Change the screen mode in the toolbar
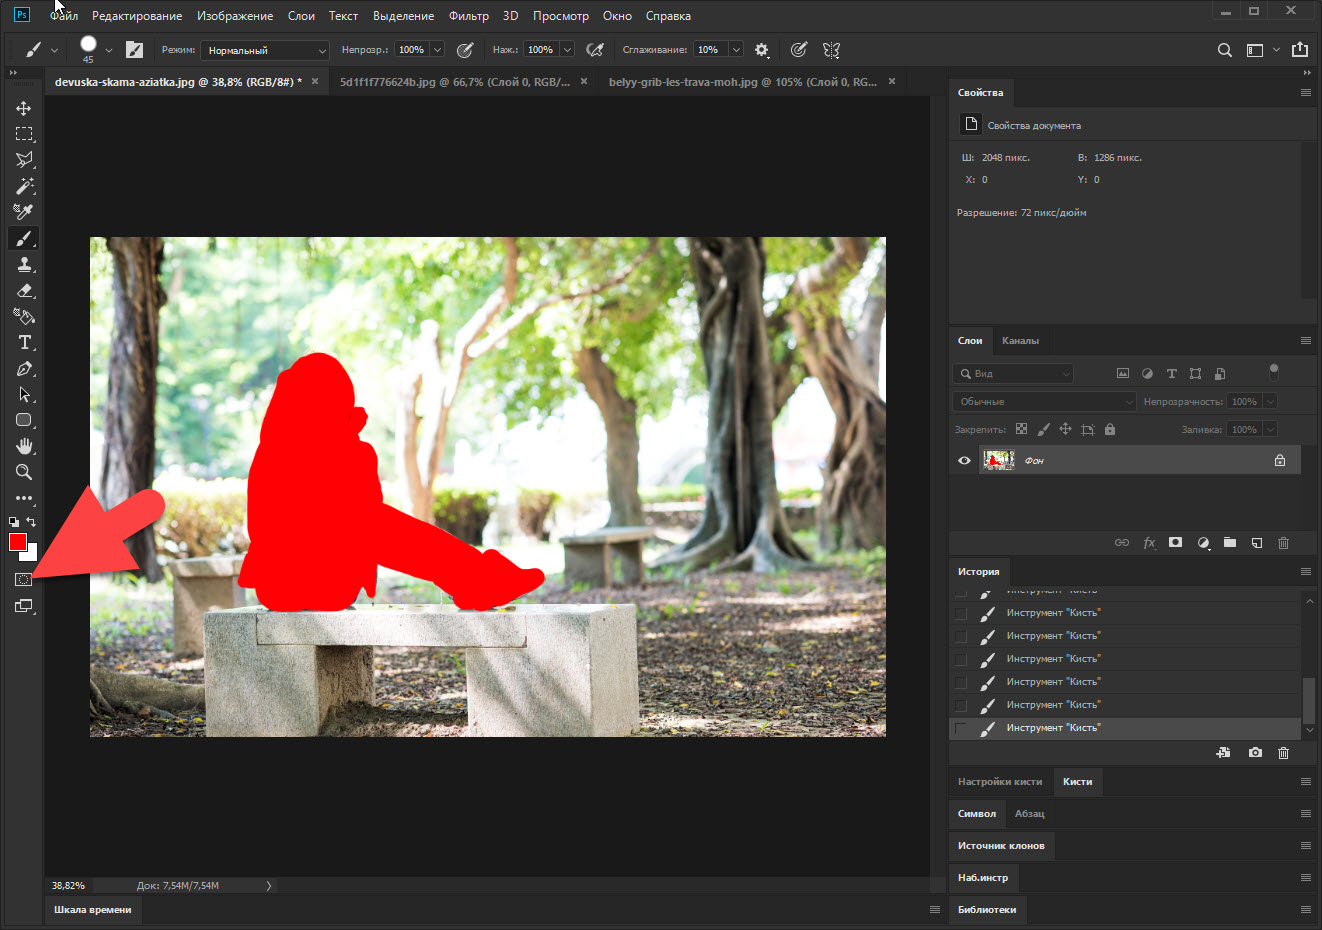This screenshot has width=1322, height=930. coord(24,606)
